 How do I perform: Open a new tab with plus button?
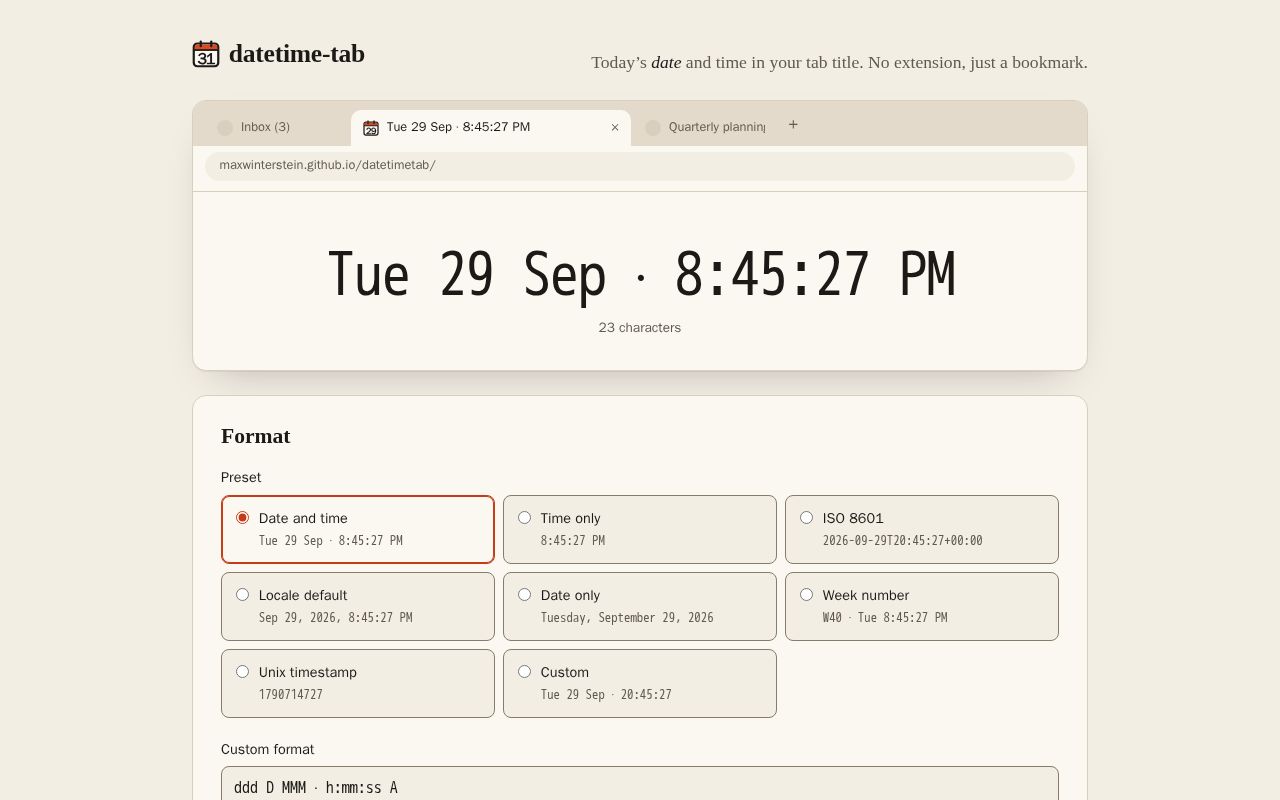[793, 125]
